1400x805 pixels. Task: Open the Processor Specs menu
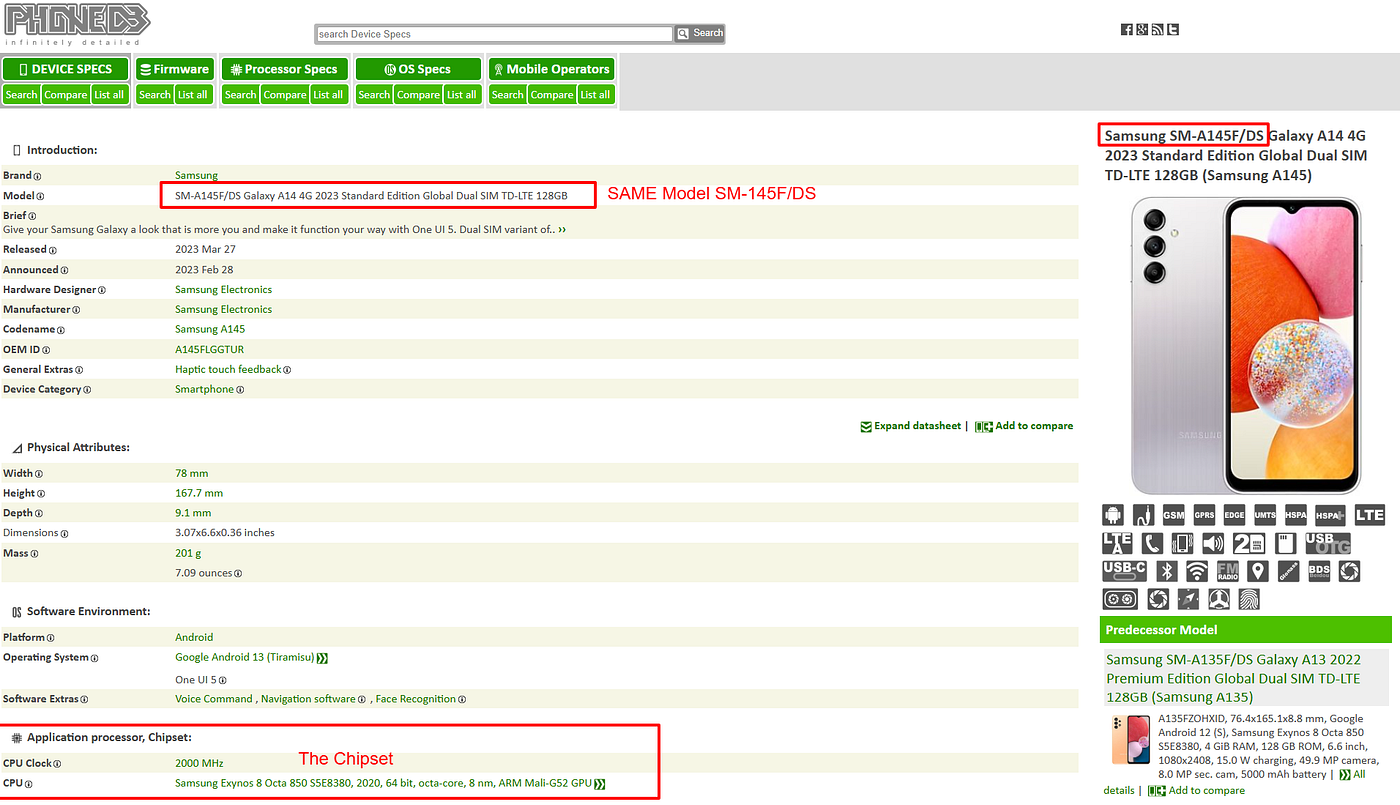[x=285, y=69]
